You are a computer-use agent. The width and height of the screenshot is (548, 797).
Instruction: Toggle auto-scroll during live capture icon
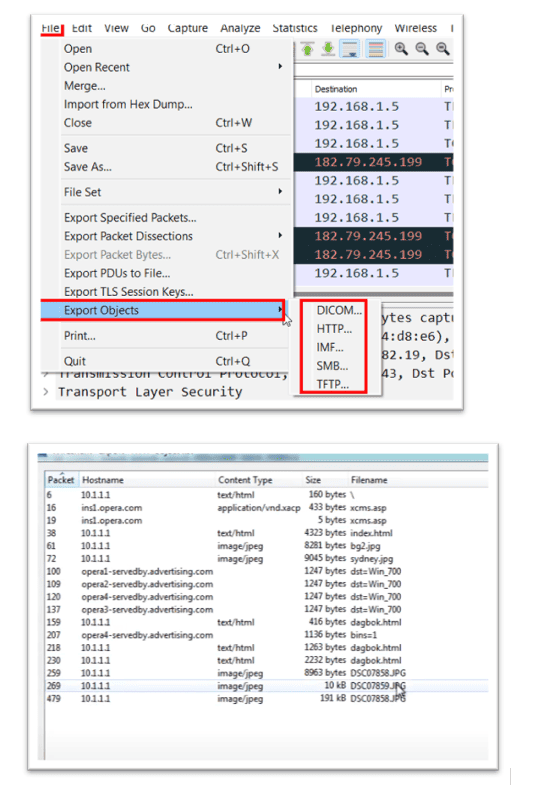350,49
